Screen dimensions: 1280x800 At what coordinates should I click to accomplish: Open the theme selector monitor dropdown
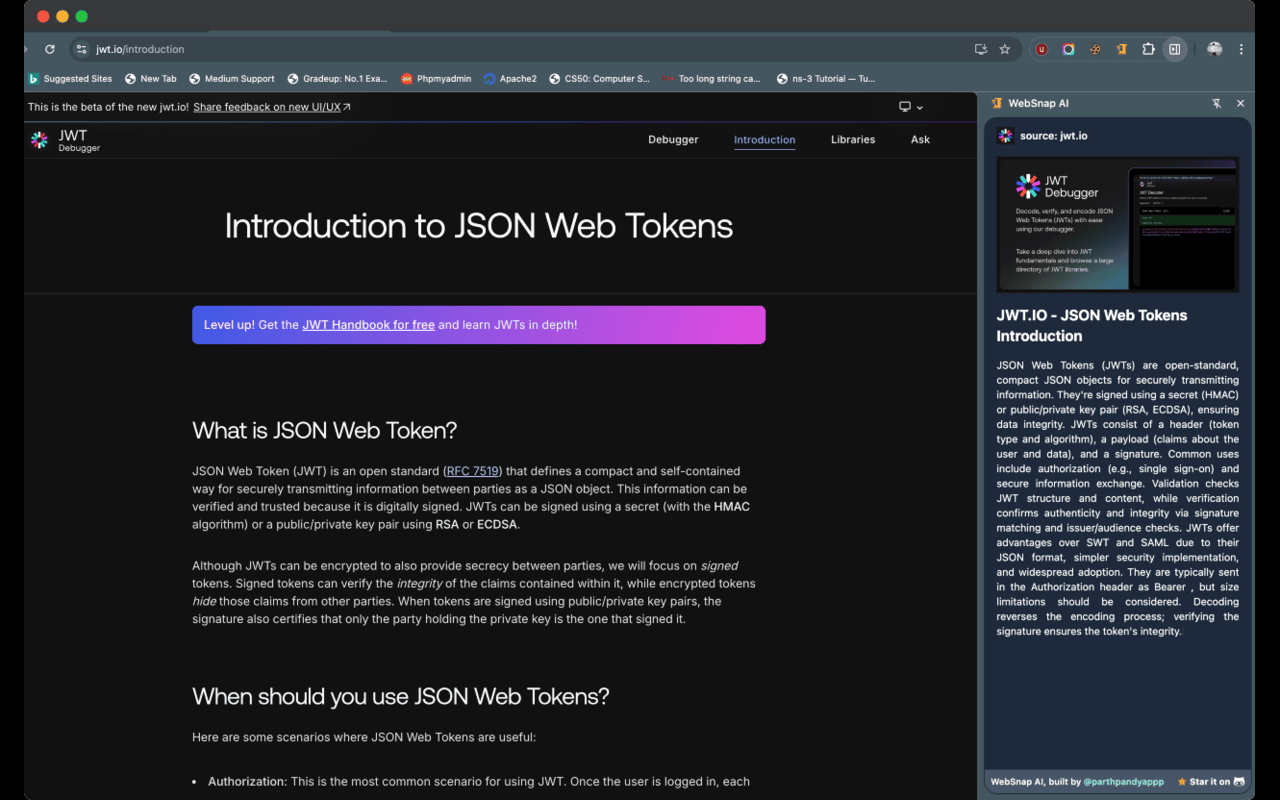click(910, 107)
